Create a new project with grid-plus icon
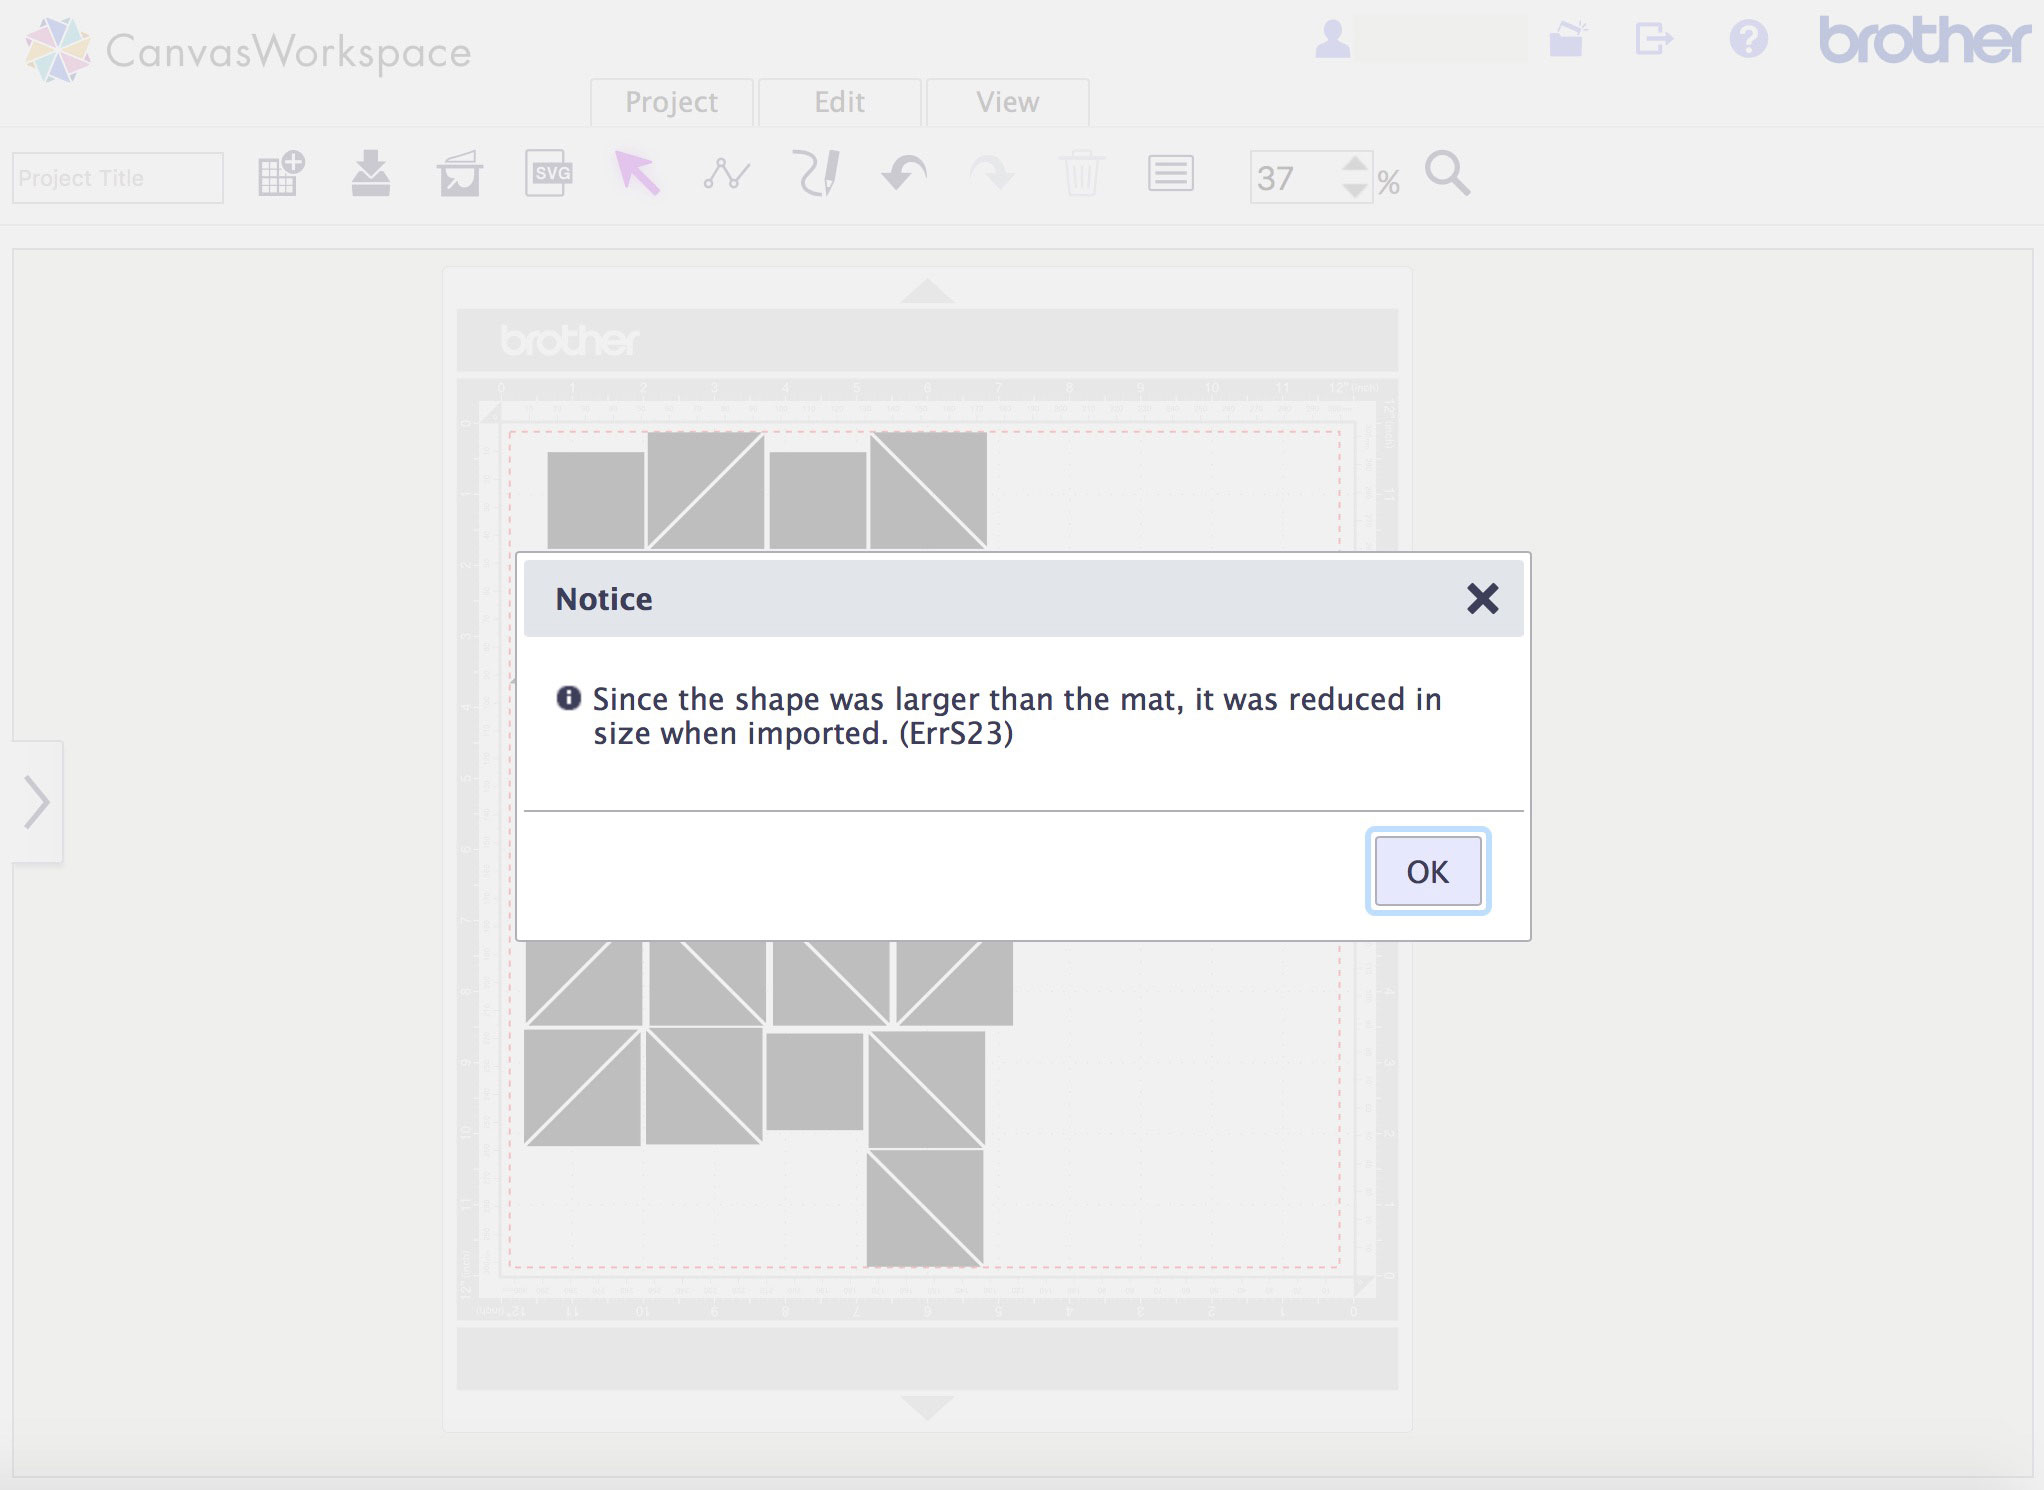The image size is (2044, 1490). click(281, 174)
